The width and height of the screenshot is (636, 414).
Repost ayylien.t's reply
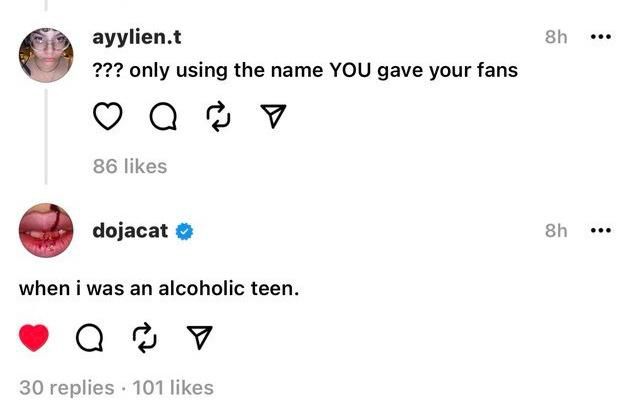point(216,120)
